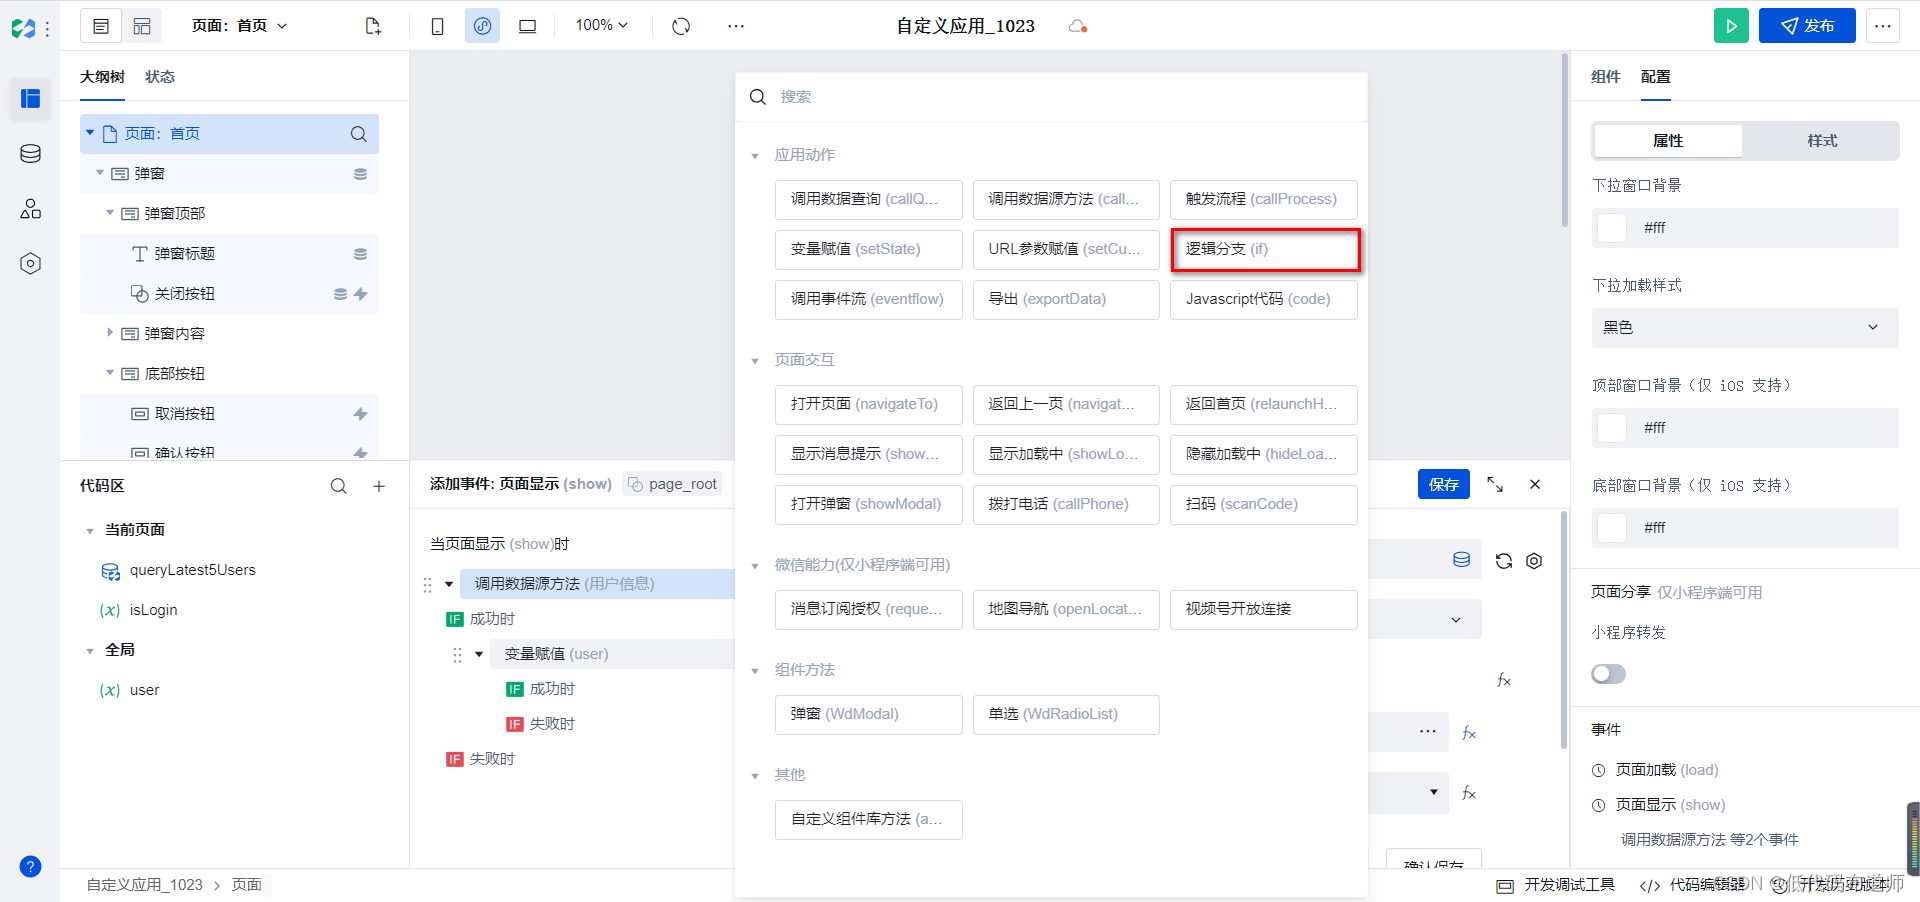The width and height of the screenshot is (1920, 902).
Task: Select the 配置 tab in right panel
Action: [1656, 77]
